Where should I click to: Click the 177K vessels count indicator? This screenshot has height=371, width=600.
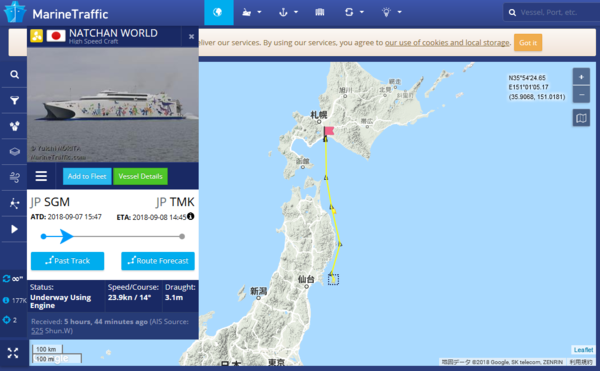click(15, 301)
